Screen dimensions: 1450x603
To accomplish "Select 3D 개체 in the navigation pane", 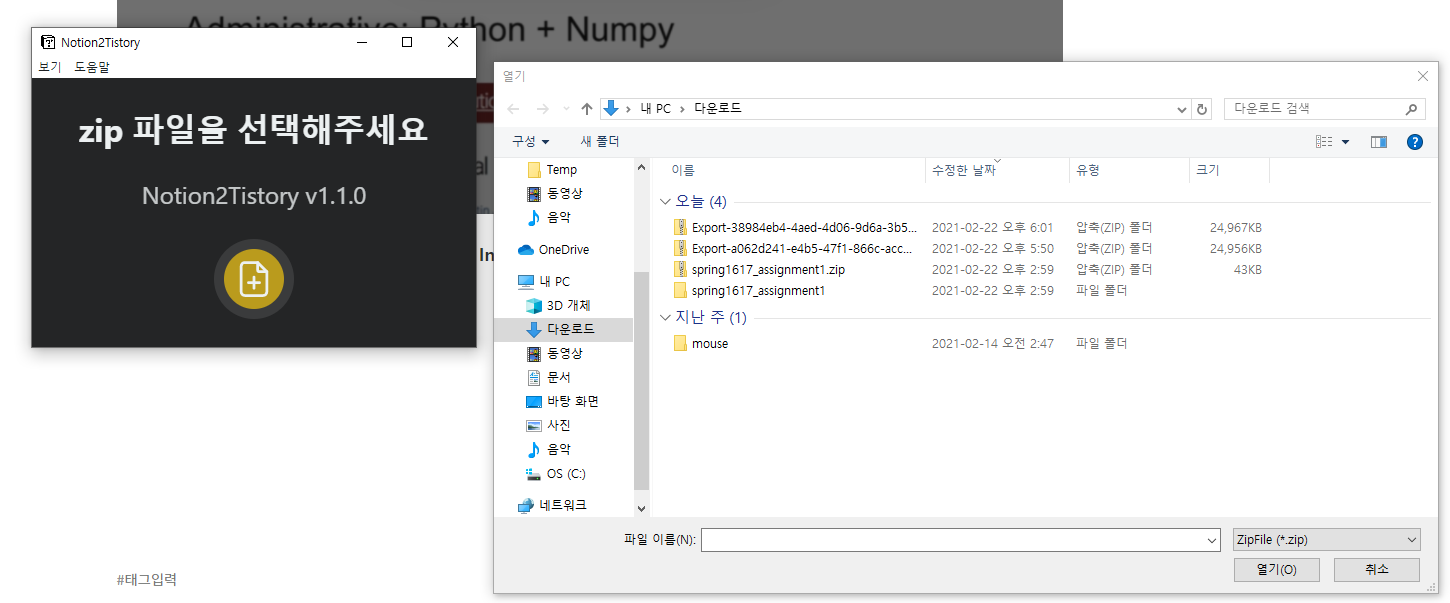I will click(x=570, y=306).
